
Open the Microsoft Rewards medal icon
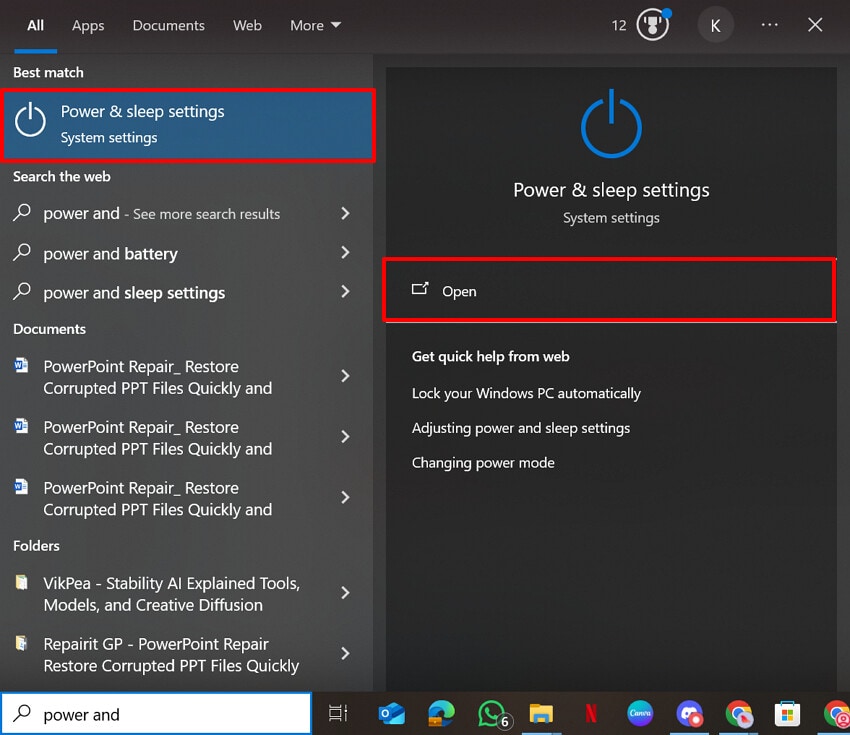click(x=652, y=24)
